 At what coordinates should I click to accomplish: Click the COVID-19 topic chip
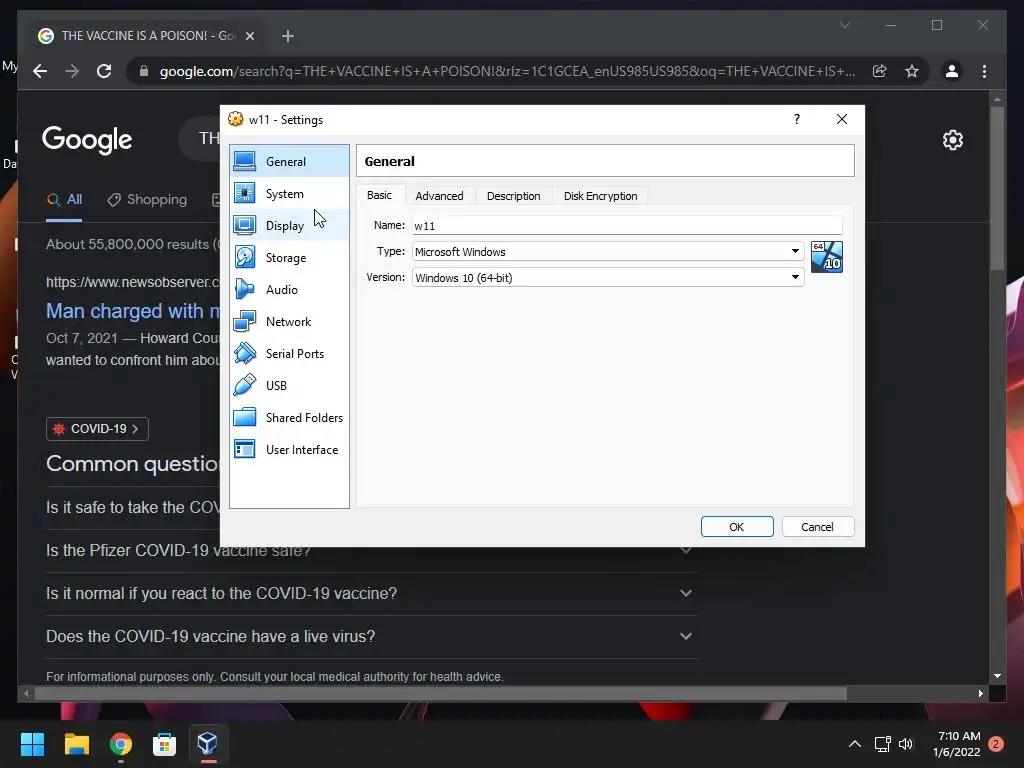point(97,429)
